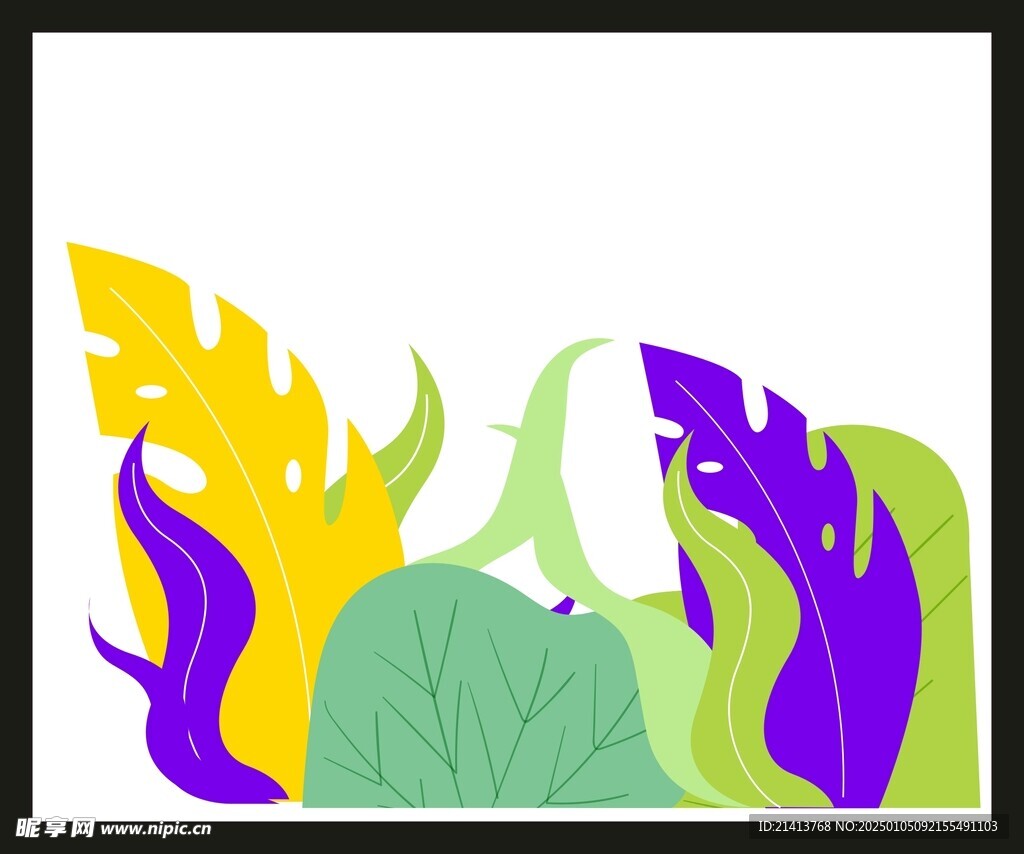1024x854 pixels.
Task: Click the white oval hole in purple leaf
Action: pos(709,467)
